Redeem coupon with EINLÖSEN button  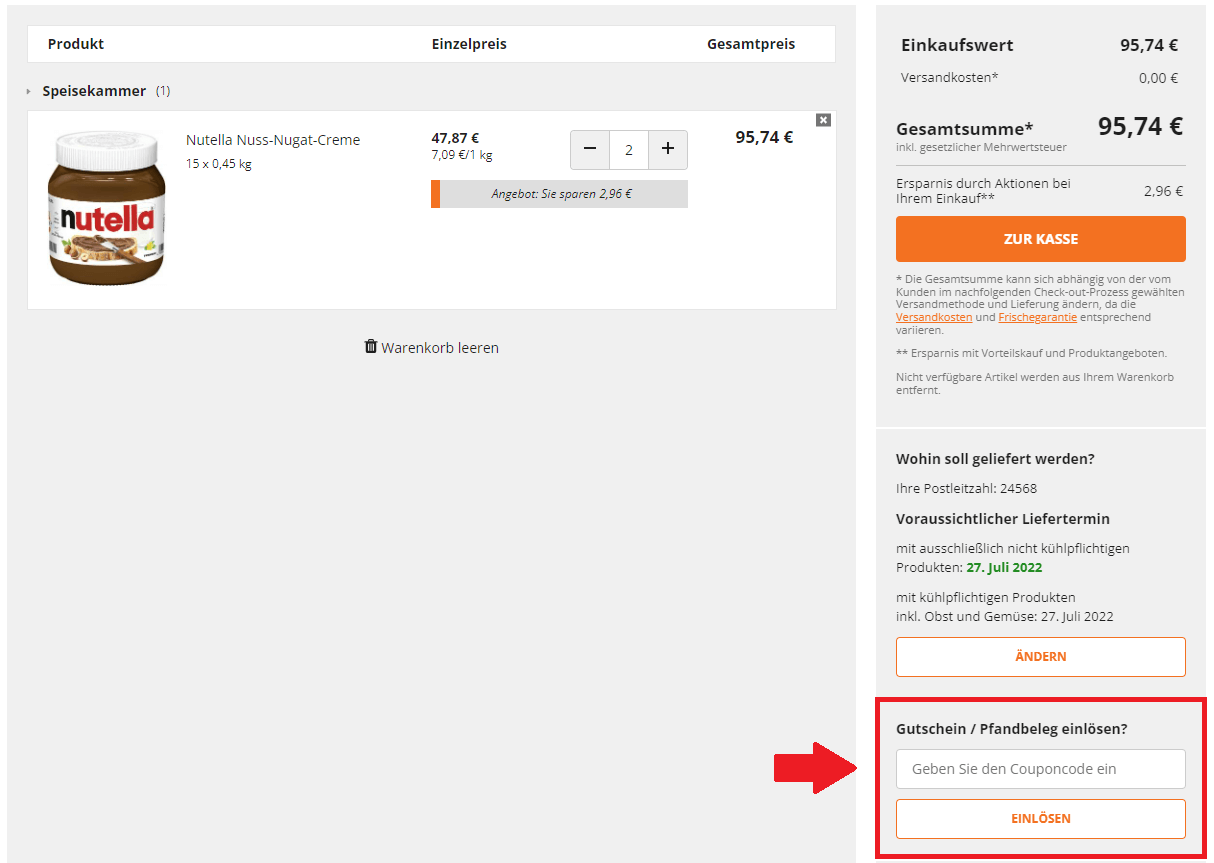click(x=1041, y=819)
